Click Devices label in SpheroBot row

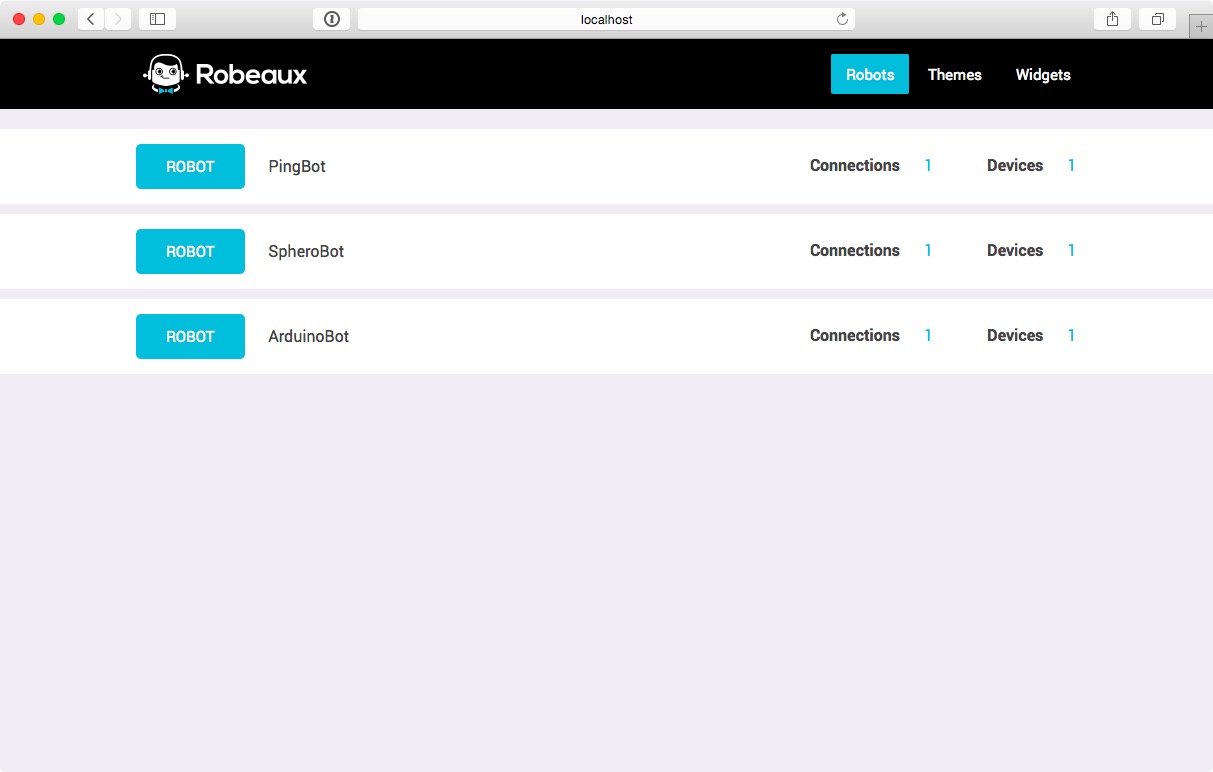(x=1015, y=250)
